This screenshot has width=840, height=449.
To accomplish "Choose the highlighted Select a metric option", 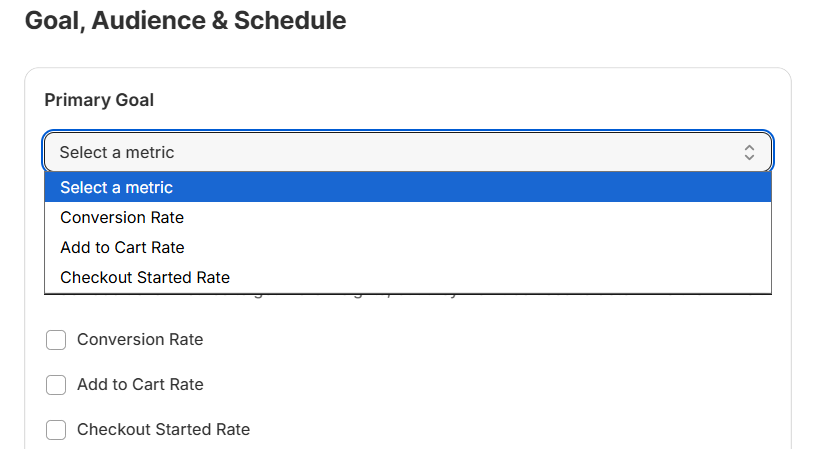I will [x=116, y=187].
